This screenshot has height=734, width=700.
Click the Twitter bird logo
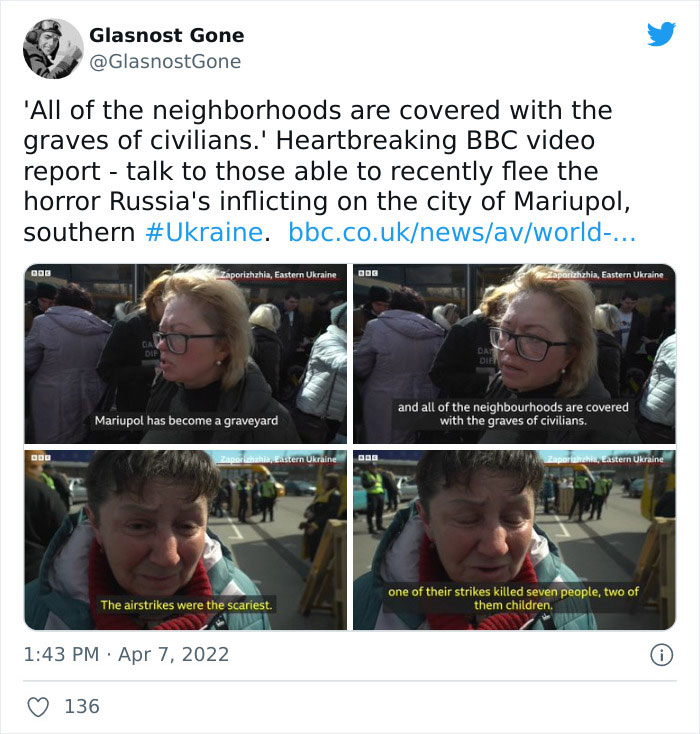click(661, 34)
